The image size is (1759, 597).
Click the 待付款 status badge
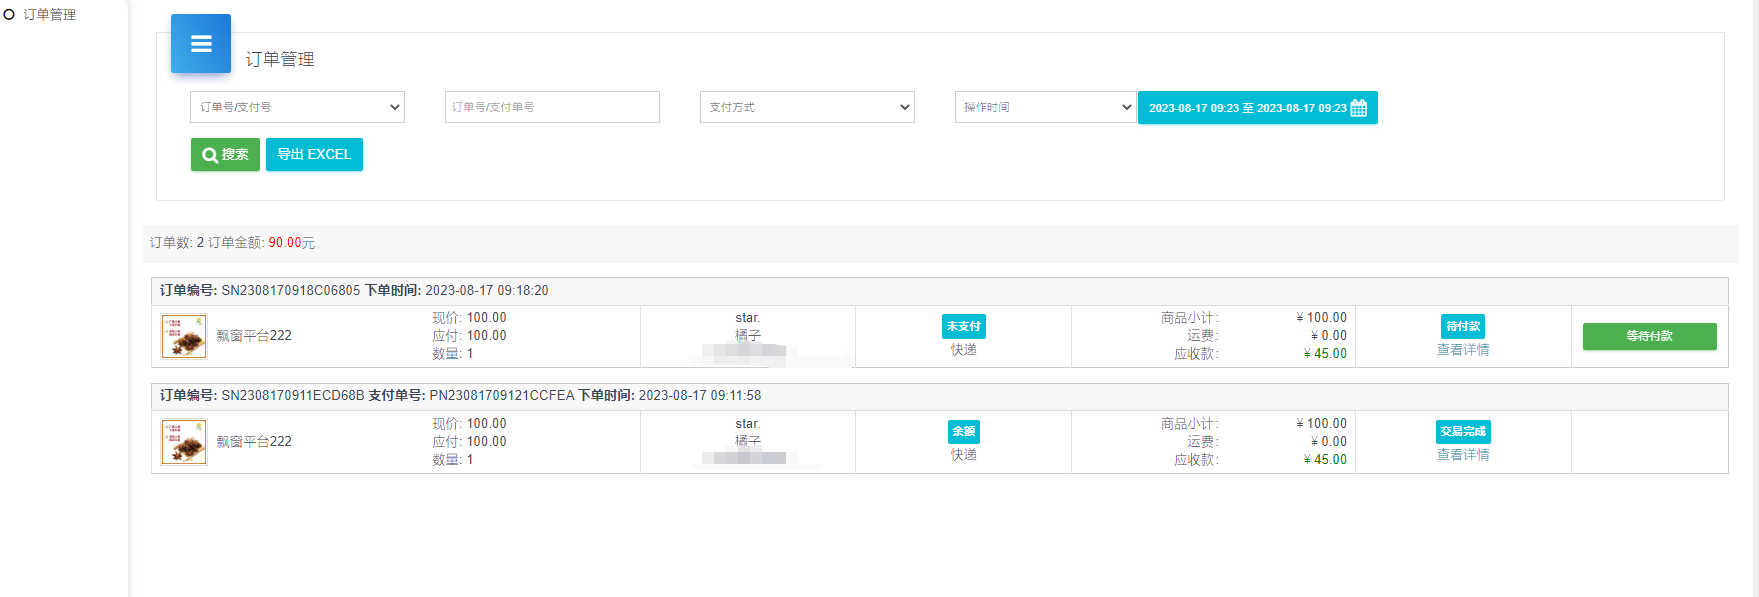(1463, 326)
